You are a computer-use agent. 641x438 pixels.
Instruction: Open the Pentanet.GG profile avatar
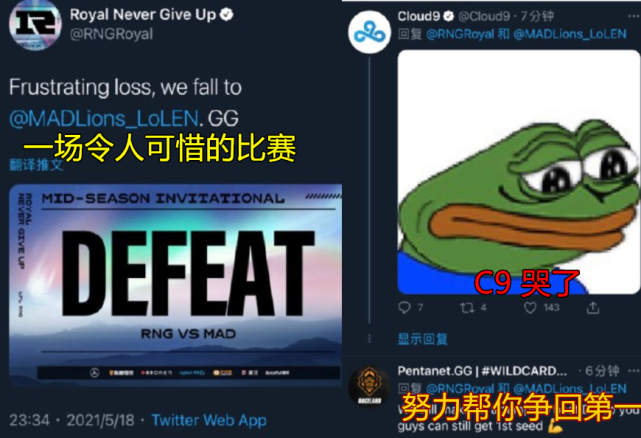coord(370,386)
